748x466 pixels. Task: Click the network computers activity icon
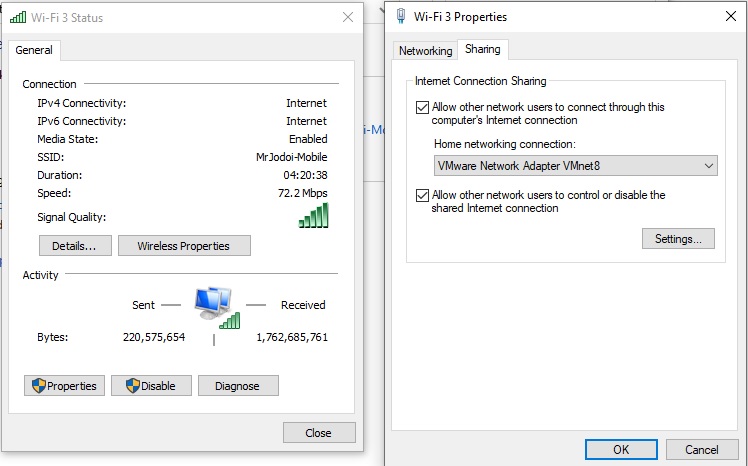(x=214, y=305)
